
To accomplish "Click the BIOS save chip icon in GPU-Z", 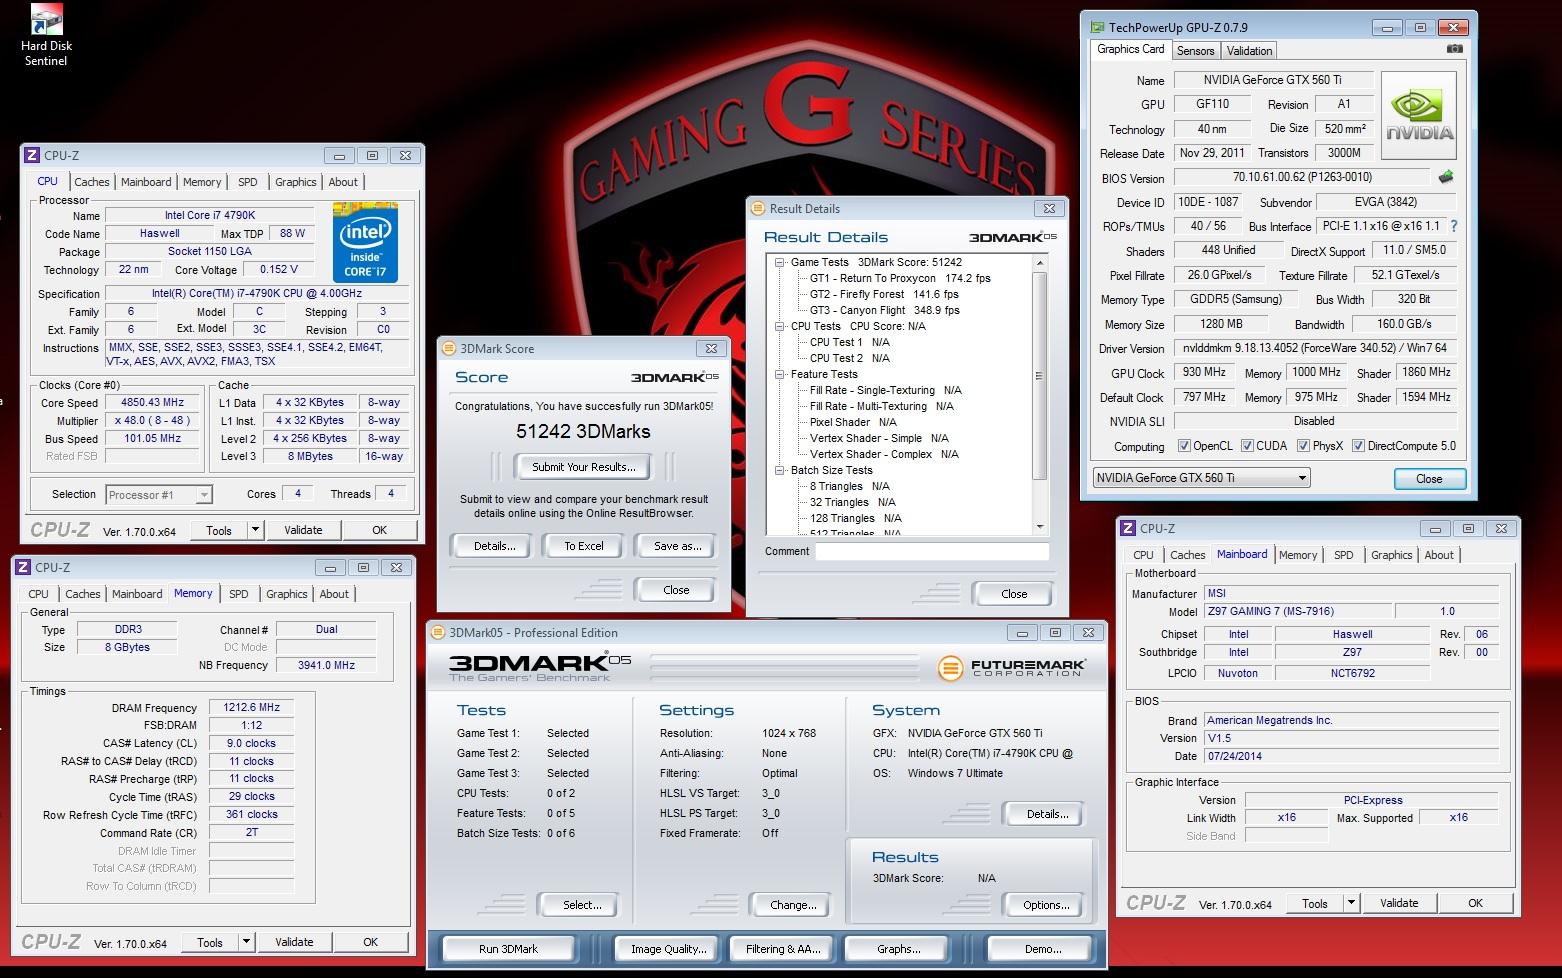I will tap(1446, 177).
